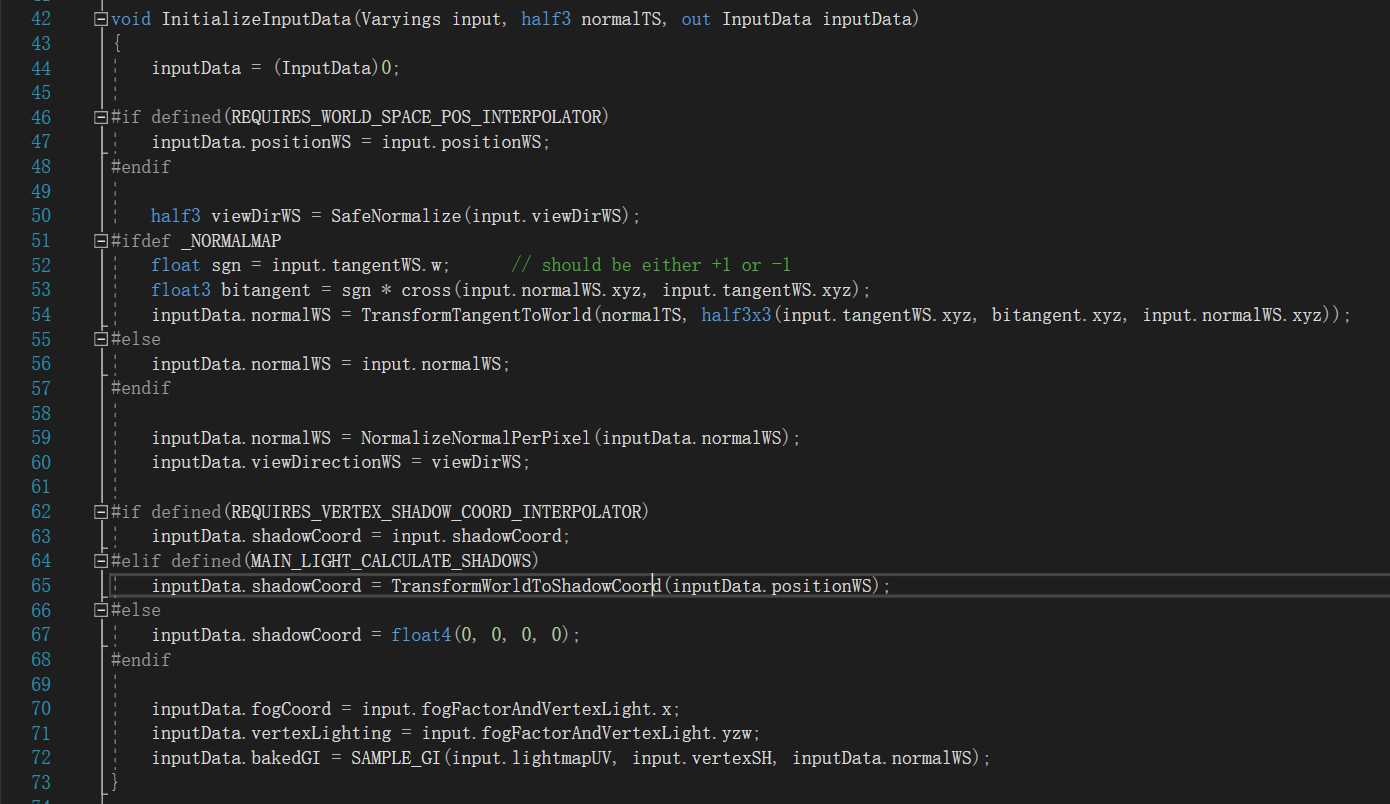Click the float4 keyword on line 67

point(421,635)
